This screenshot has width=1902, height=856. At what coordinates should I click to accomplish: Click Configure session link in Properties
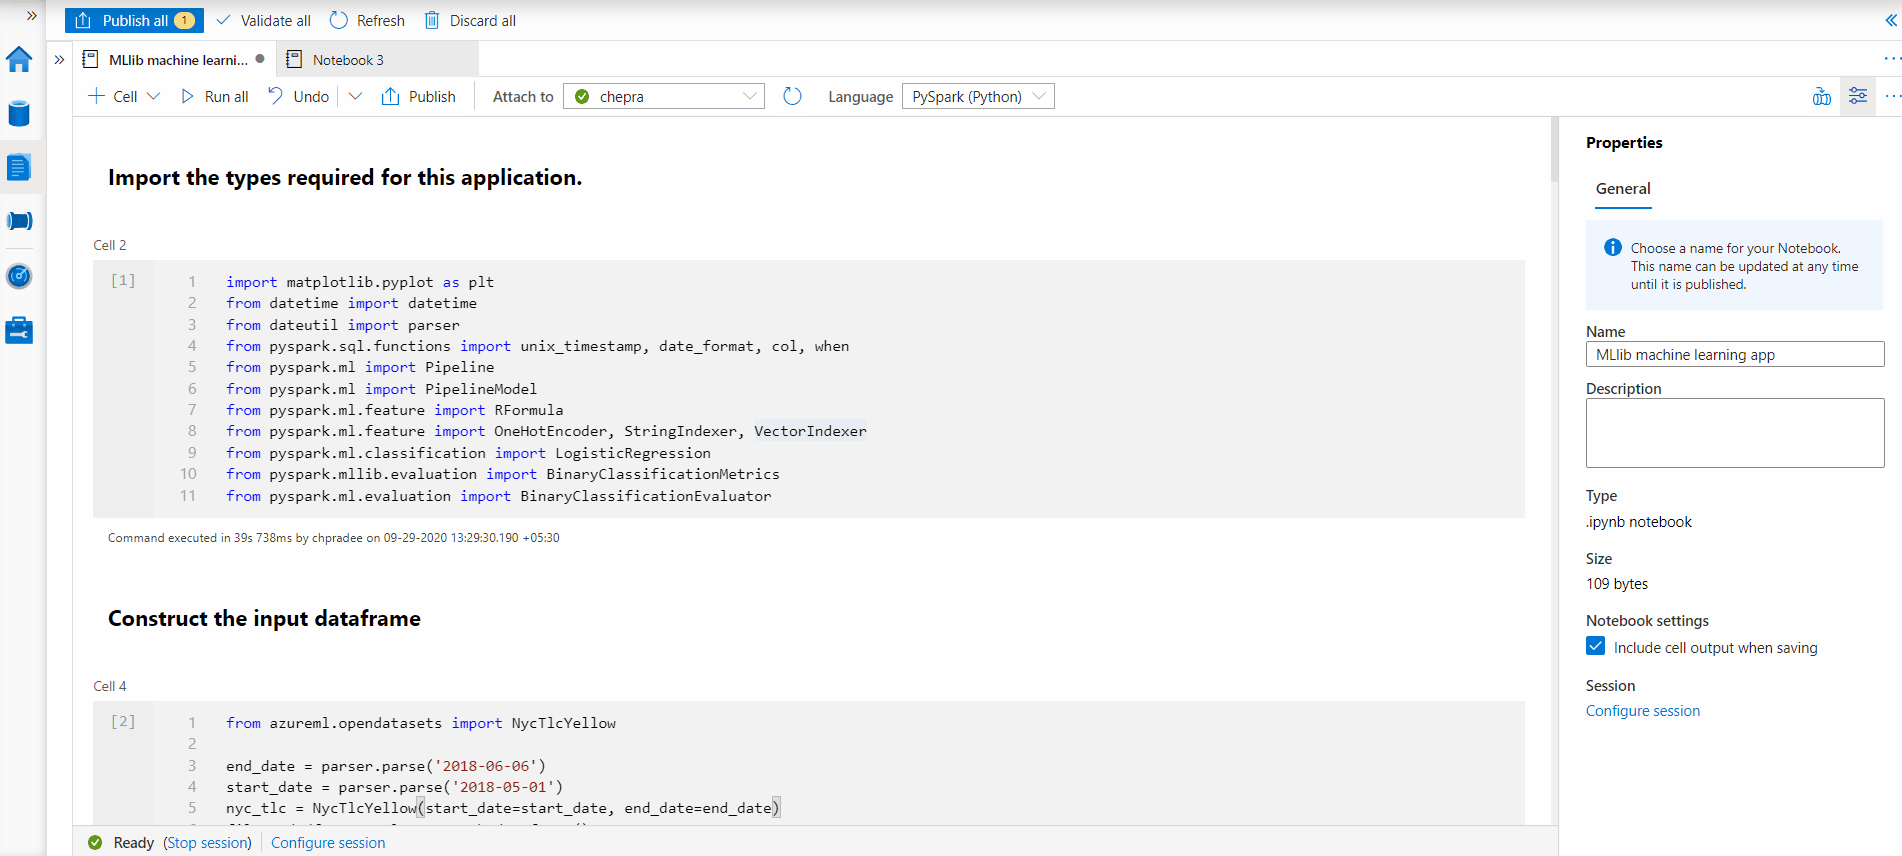1643,711
